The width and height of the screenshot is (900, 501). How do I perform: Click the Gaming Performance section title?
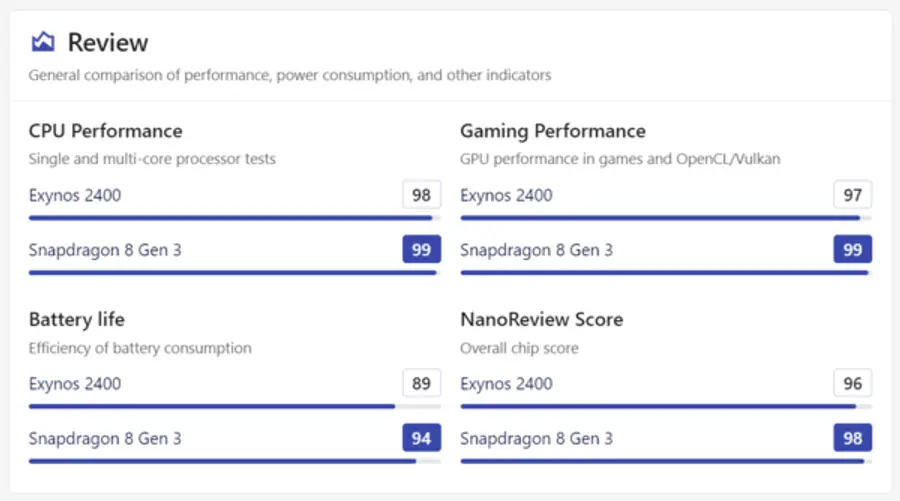click(553, 131)
